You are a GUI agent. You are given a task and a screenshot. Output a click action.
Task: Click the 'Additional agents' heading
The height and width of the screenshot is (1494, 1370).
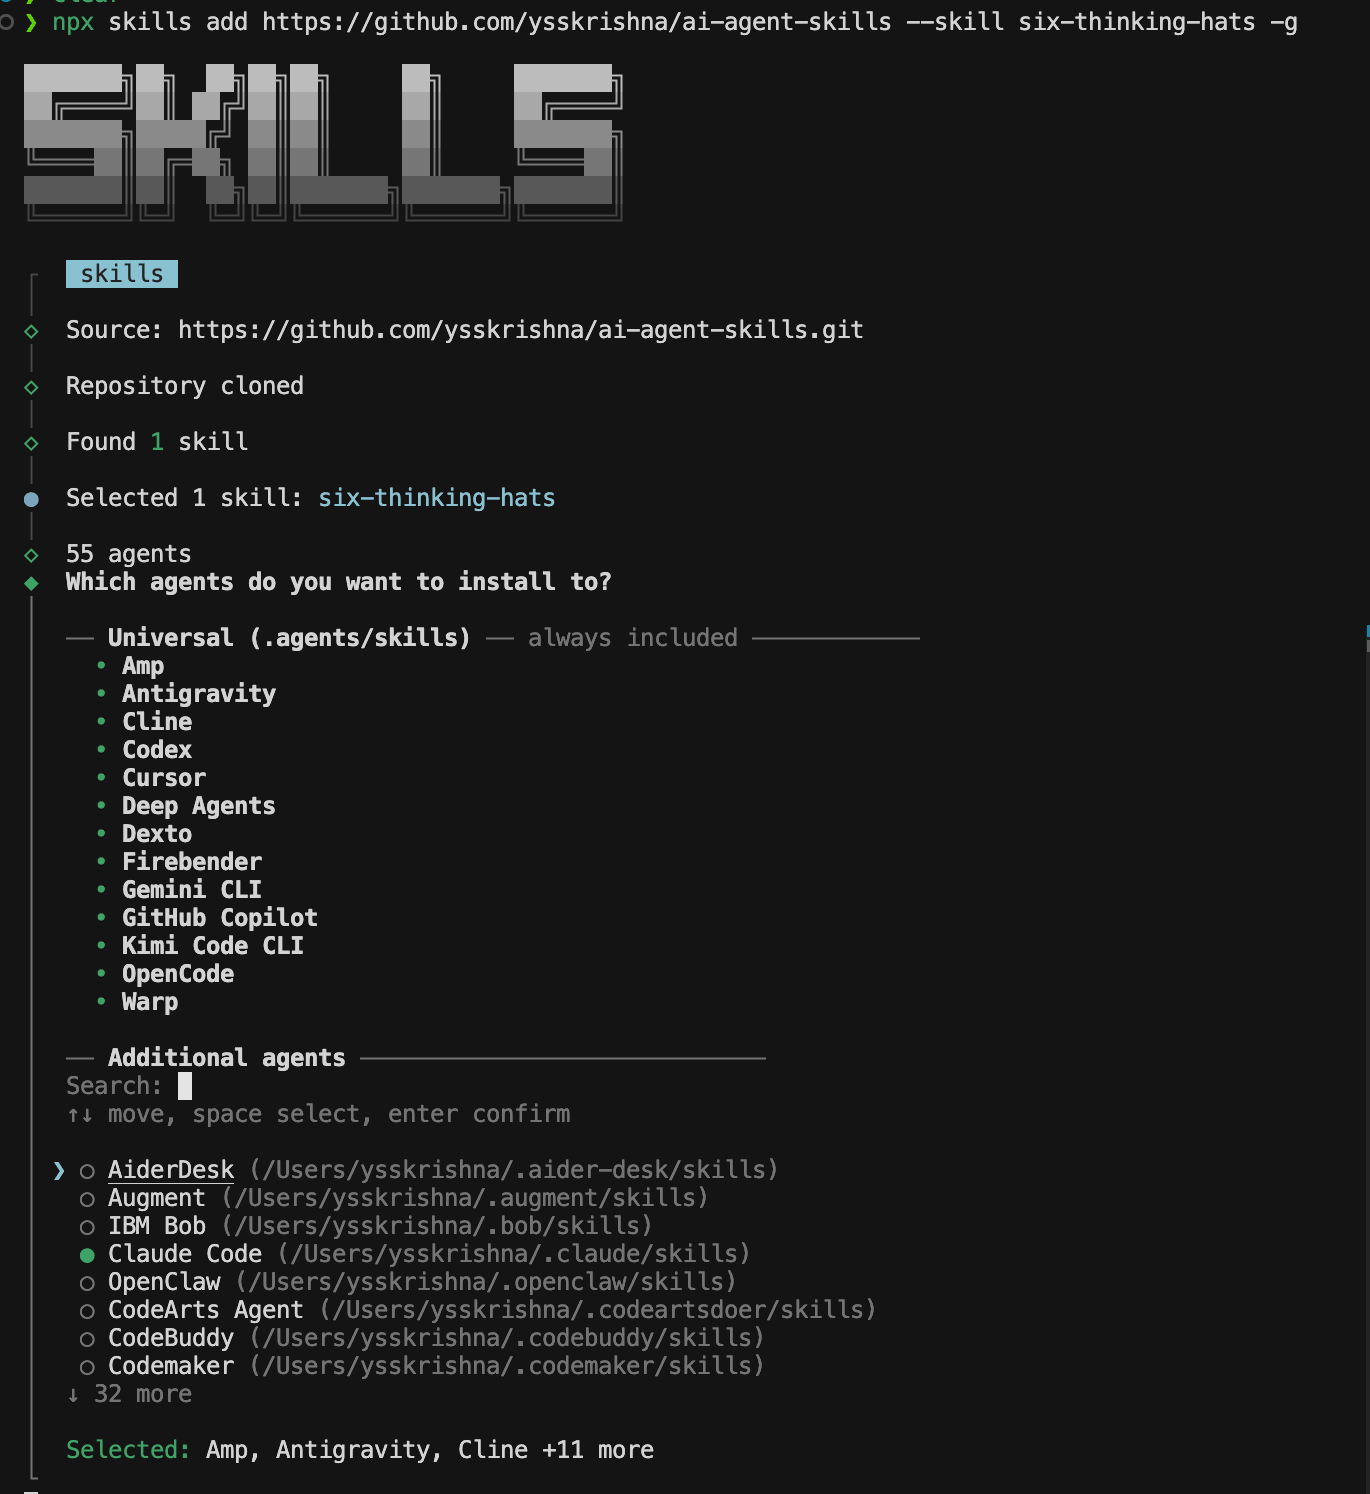227,1058
